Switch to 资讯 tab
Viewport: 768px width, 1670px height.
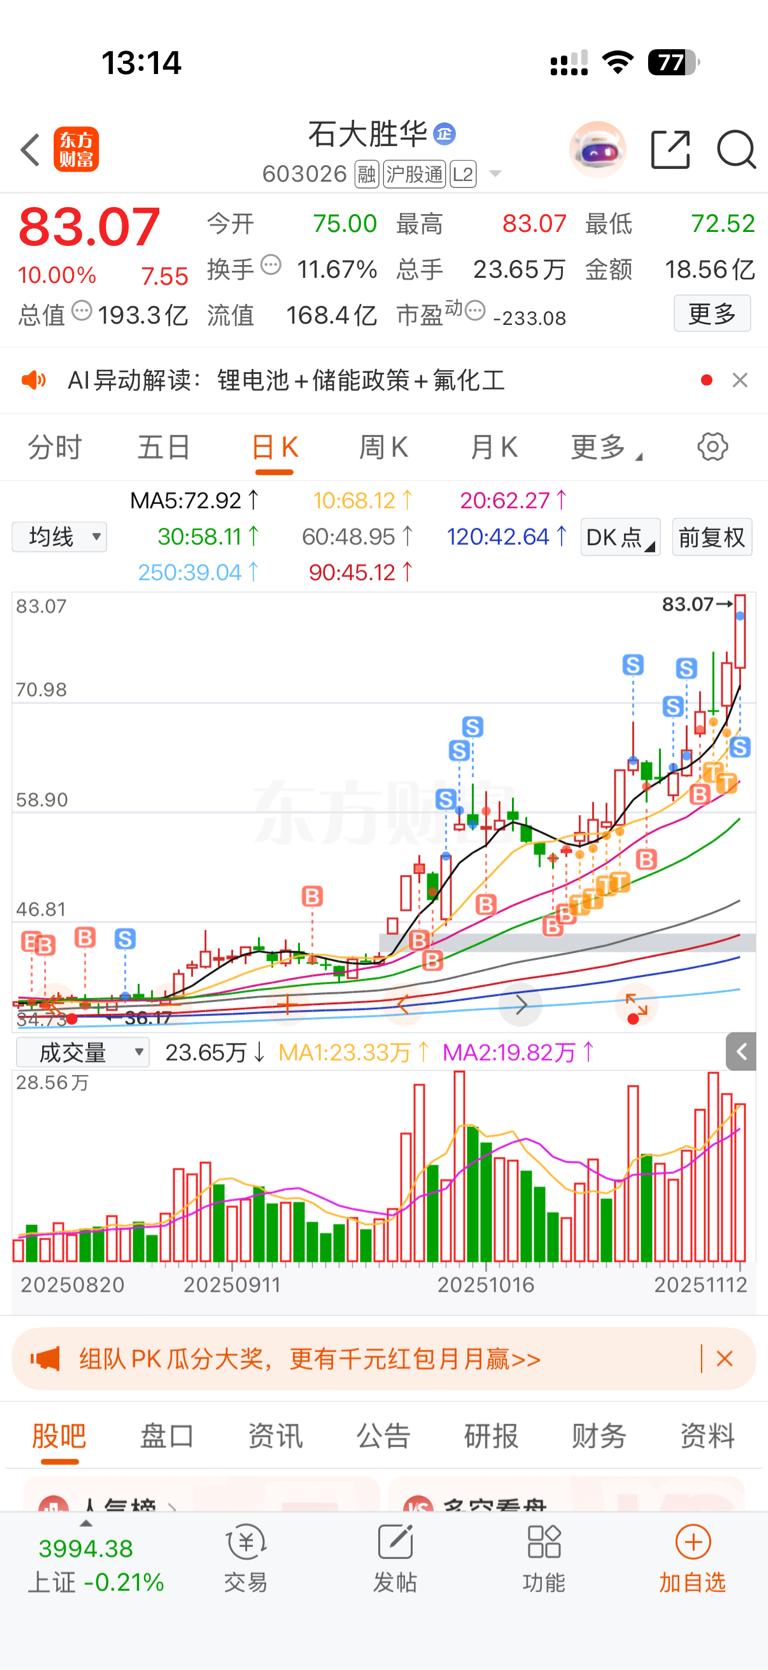click(275, 1436)
